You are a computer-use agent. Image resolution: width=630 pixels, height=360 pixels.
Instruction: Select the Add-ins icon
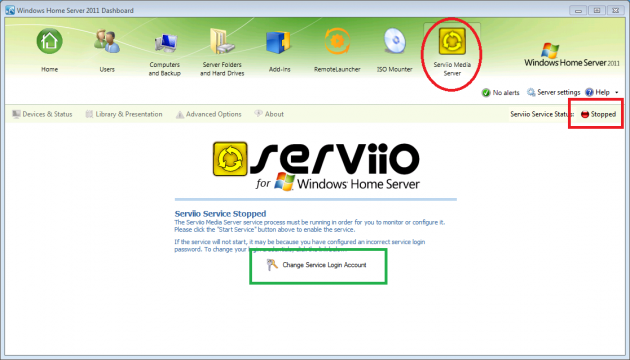click(280, 50)
